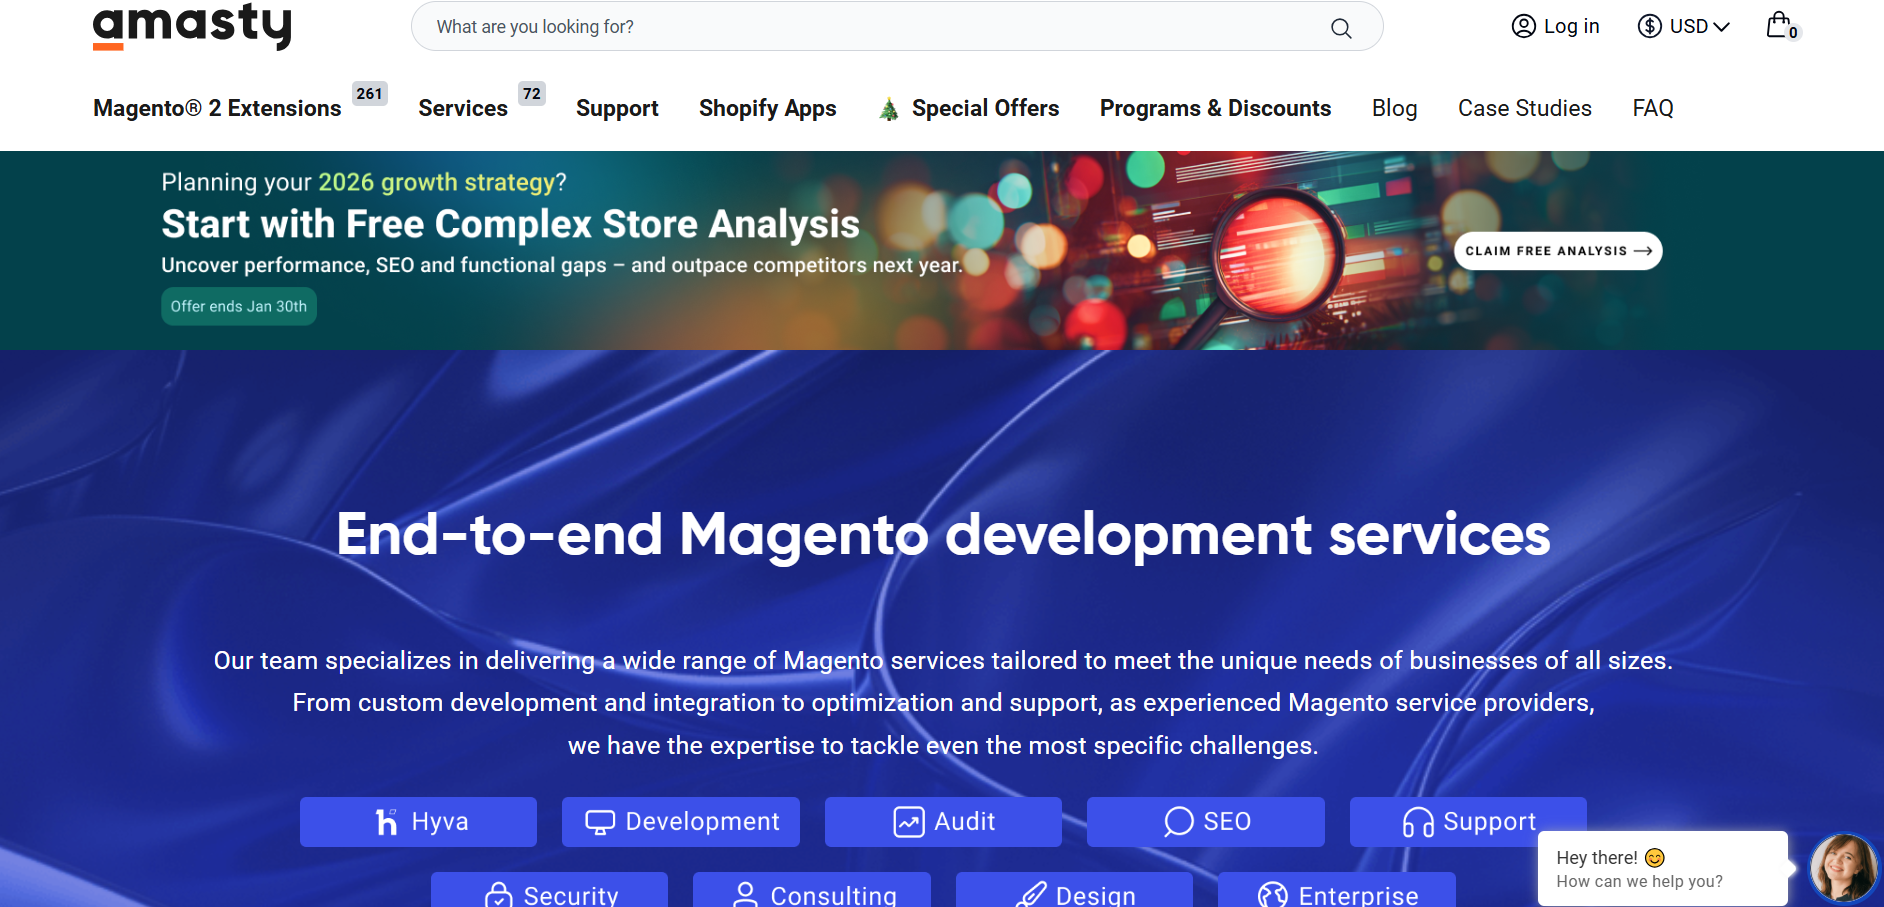The height and width of the screenshot is (907, 1884).
Task: Expand the USD currency dropdown
Action: pyautogui.click(x=1684, y=26)
